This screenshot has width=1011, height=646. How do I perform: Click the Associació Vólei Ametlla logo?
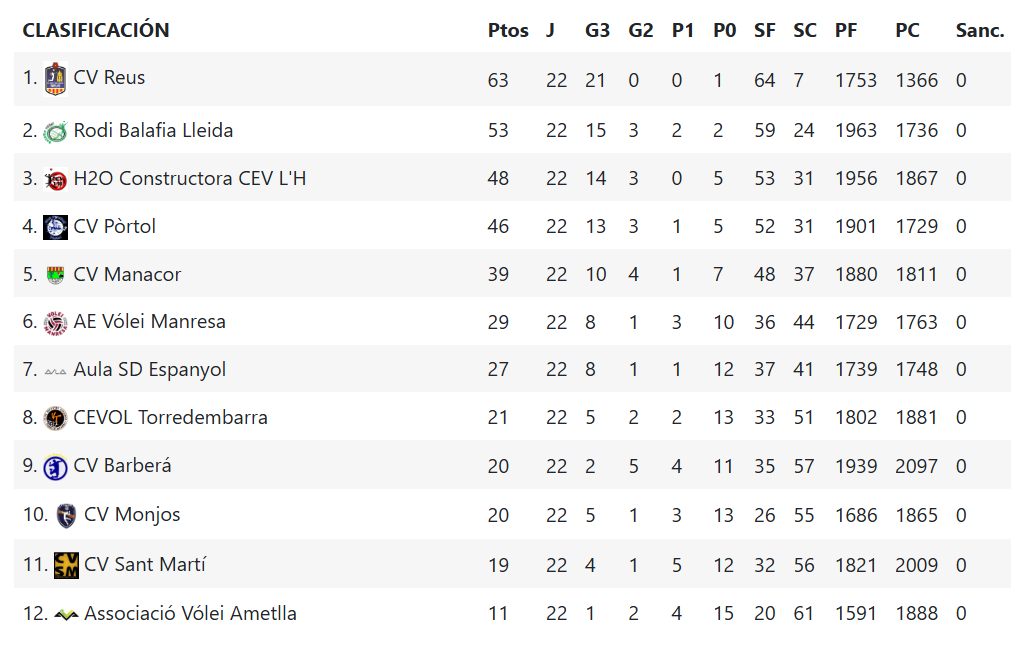(x=66, y=614)
